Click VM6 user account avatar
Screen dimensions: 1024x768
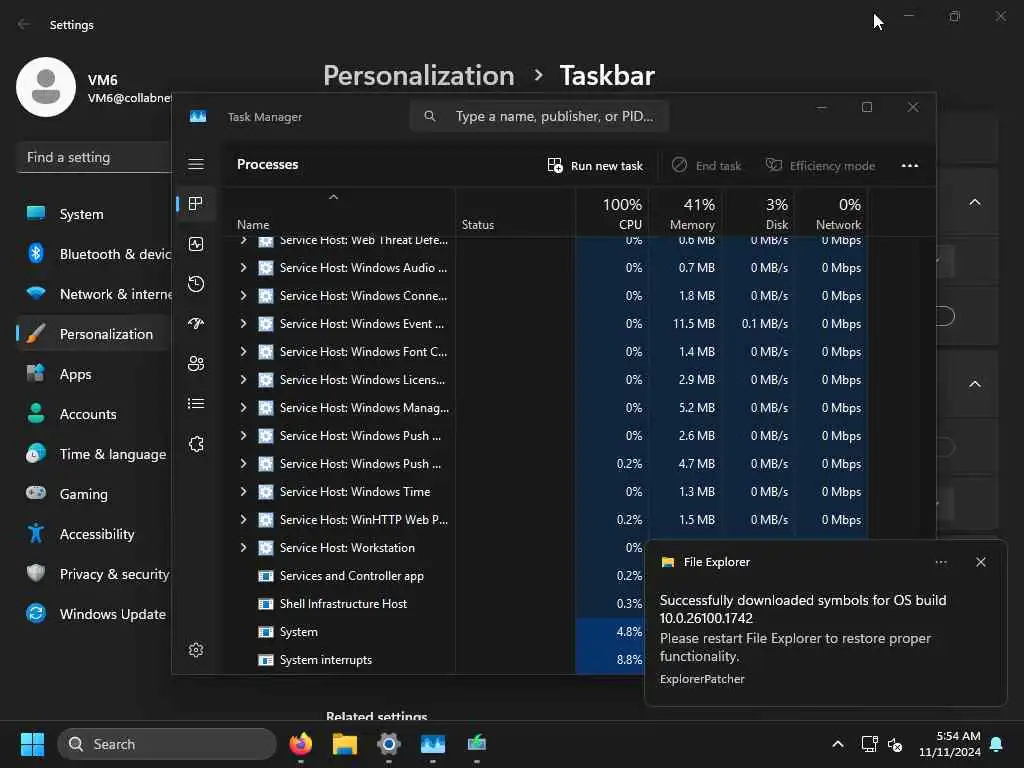tap(46, 87)
